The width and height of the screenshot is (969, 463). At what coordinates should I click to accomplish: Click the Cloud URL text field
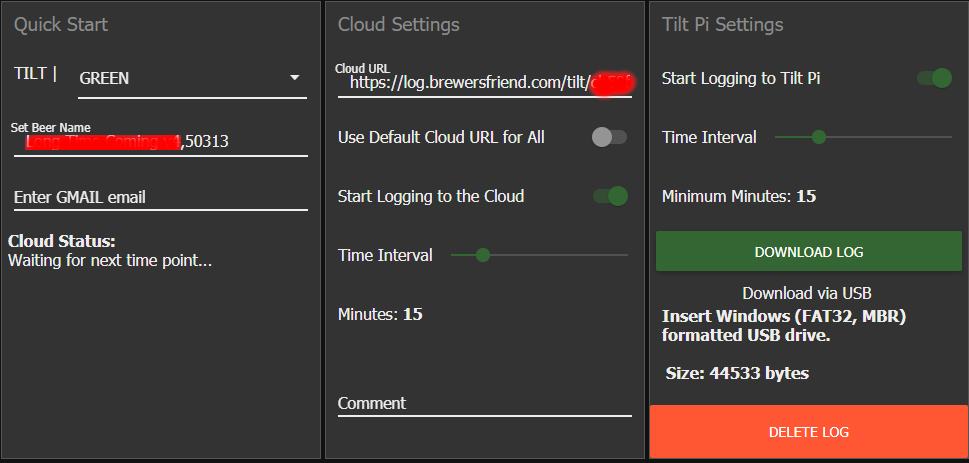(484, 83)
